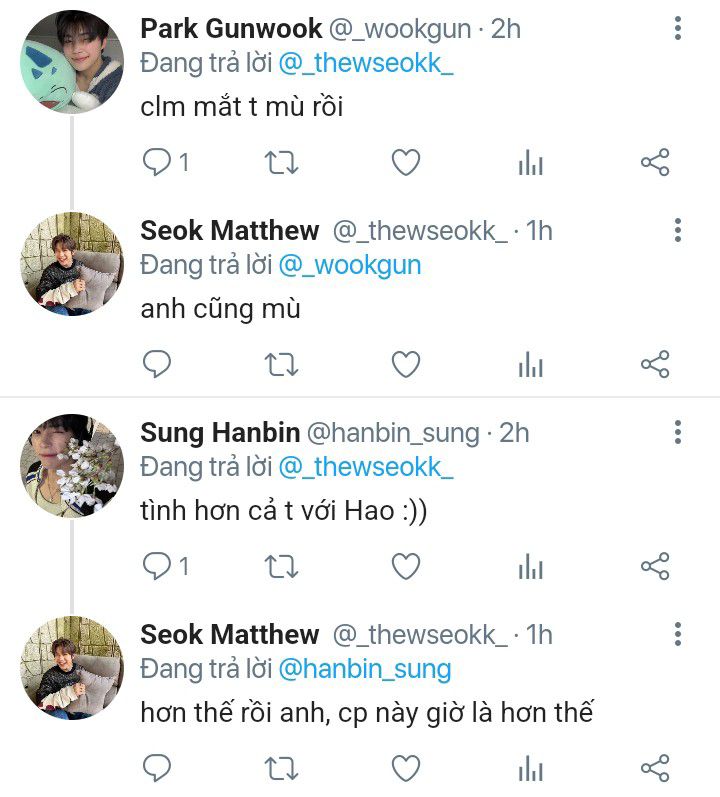
Task: Like Sung Hanbin's tweet about Hao
Action: (x=406, y=566)
